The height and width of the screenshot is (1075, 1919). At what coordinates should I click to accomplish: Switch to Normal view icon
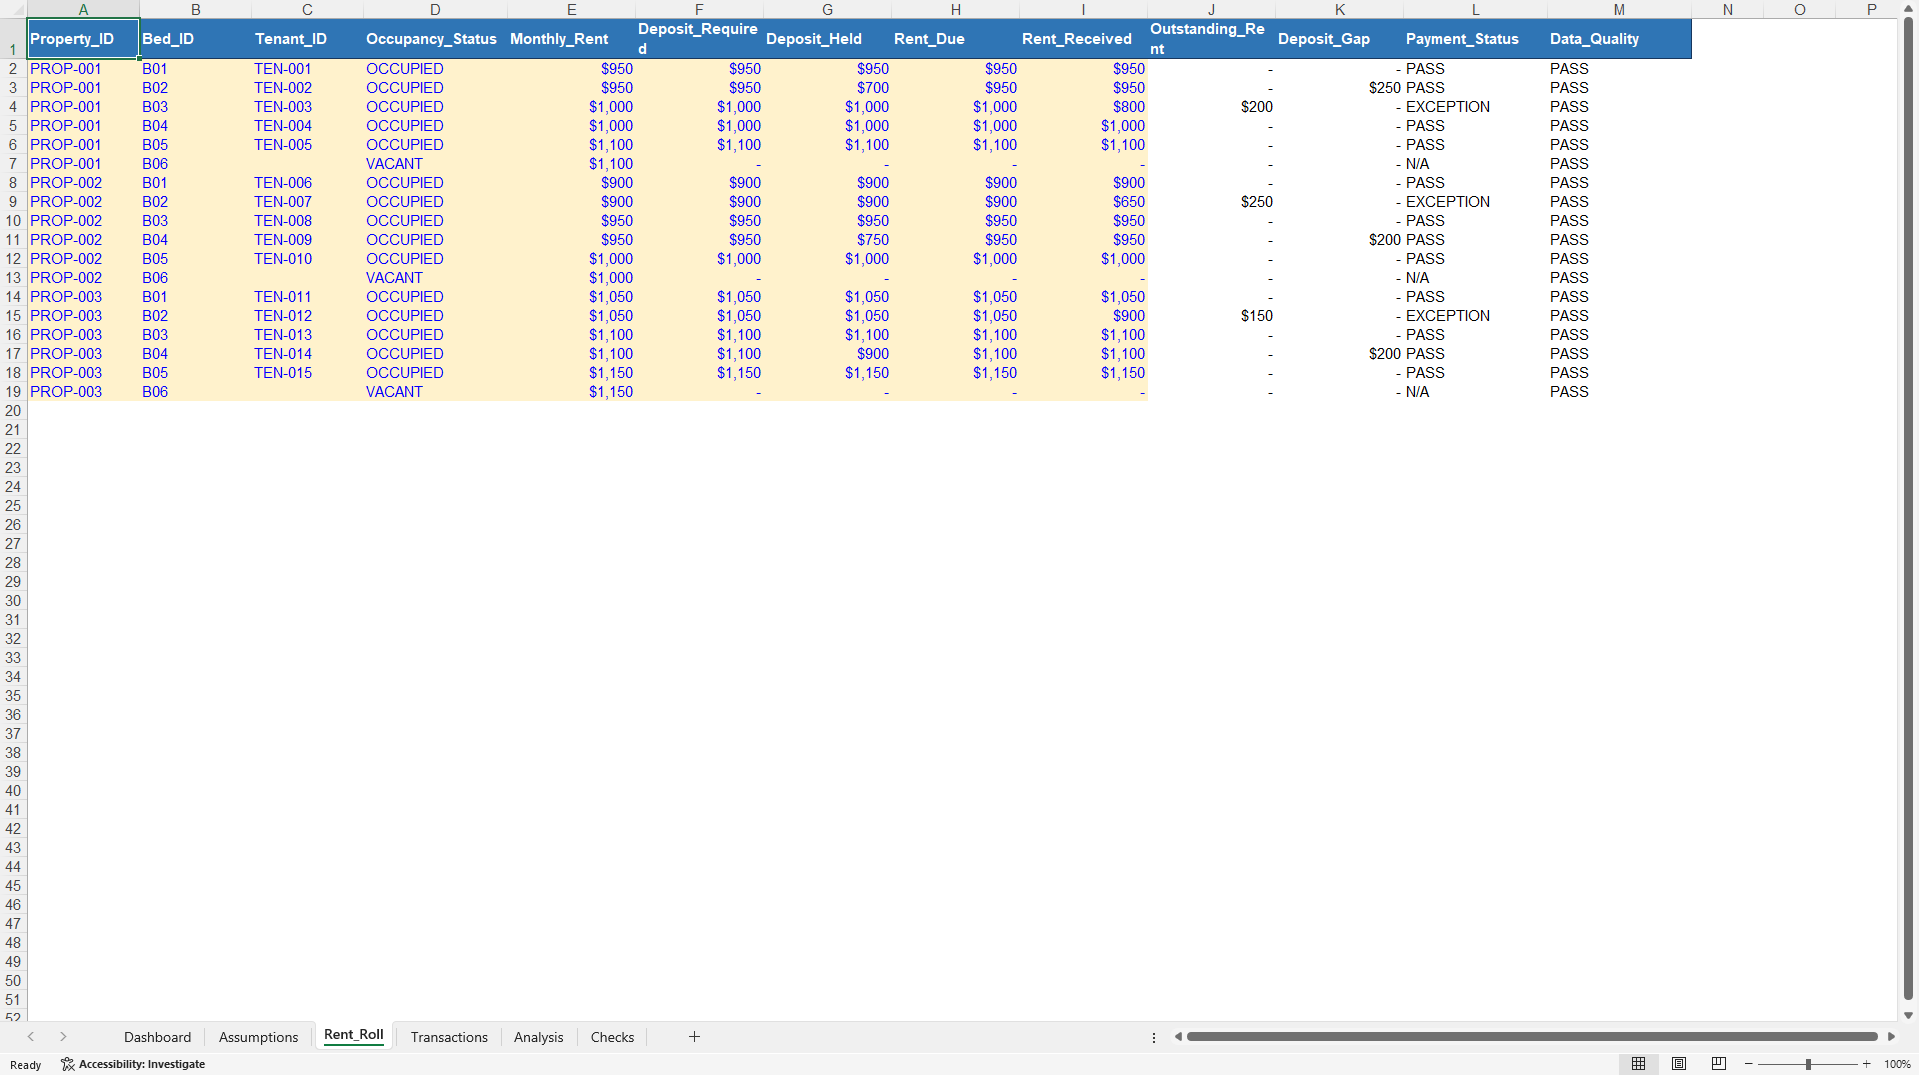[1638, 1064]
